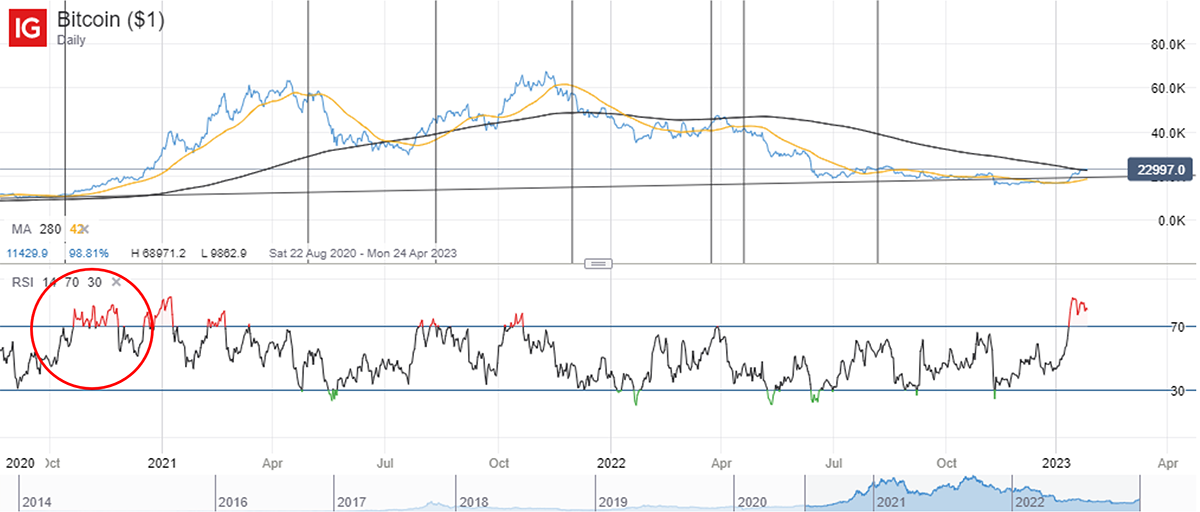Click the 98.81% change value
This screenshot has height=512, width=1200.
click(89, 254)
